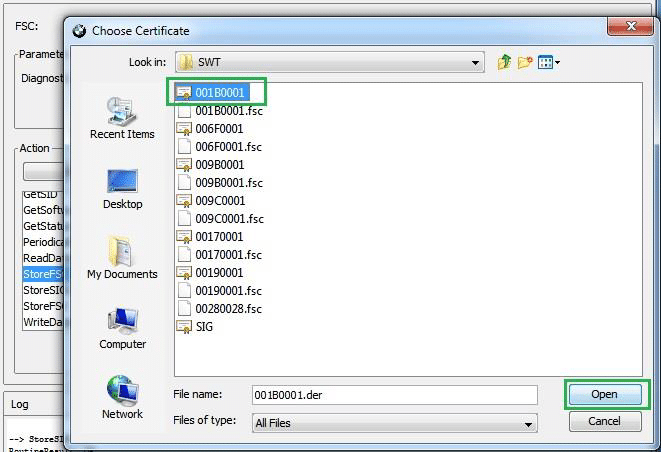Select the Computer shortcut icon

pos(122,321)
